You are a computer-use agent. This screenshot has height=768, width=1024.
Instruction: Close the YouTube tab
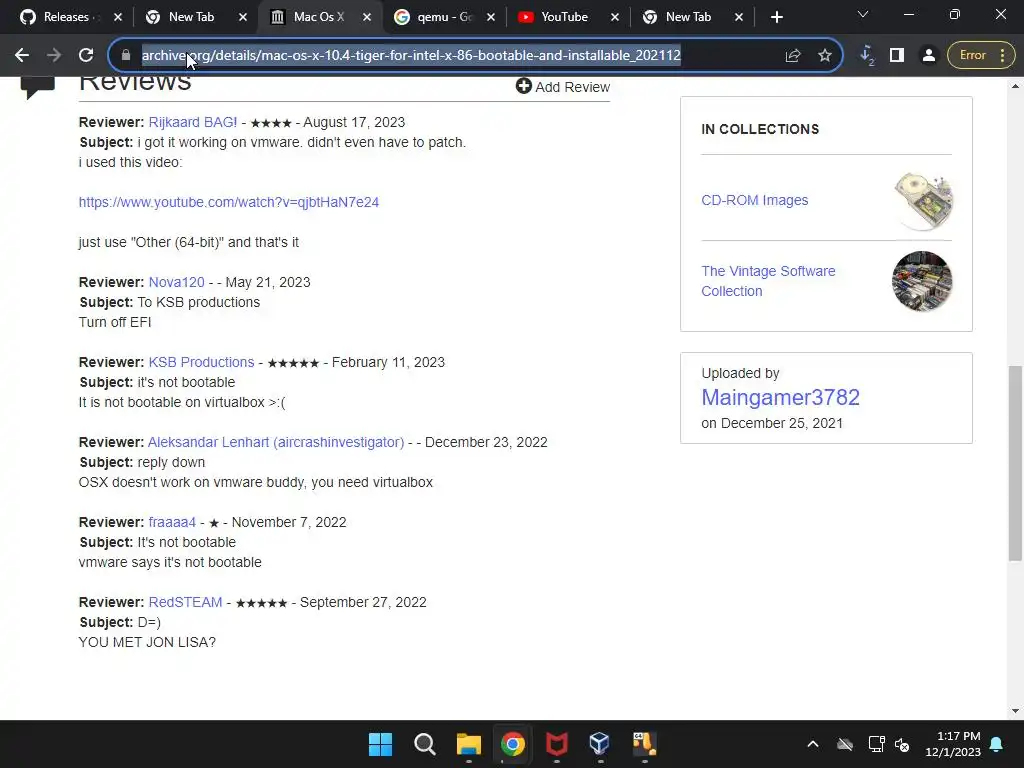tap(615, 18)
